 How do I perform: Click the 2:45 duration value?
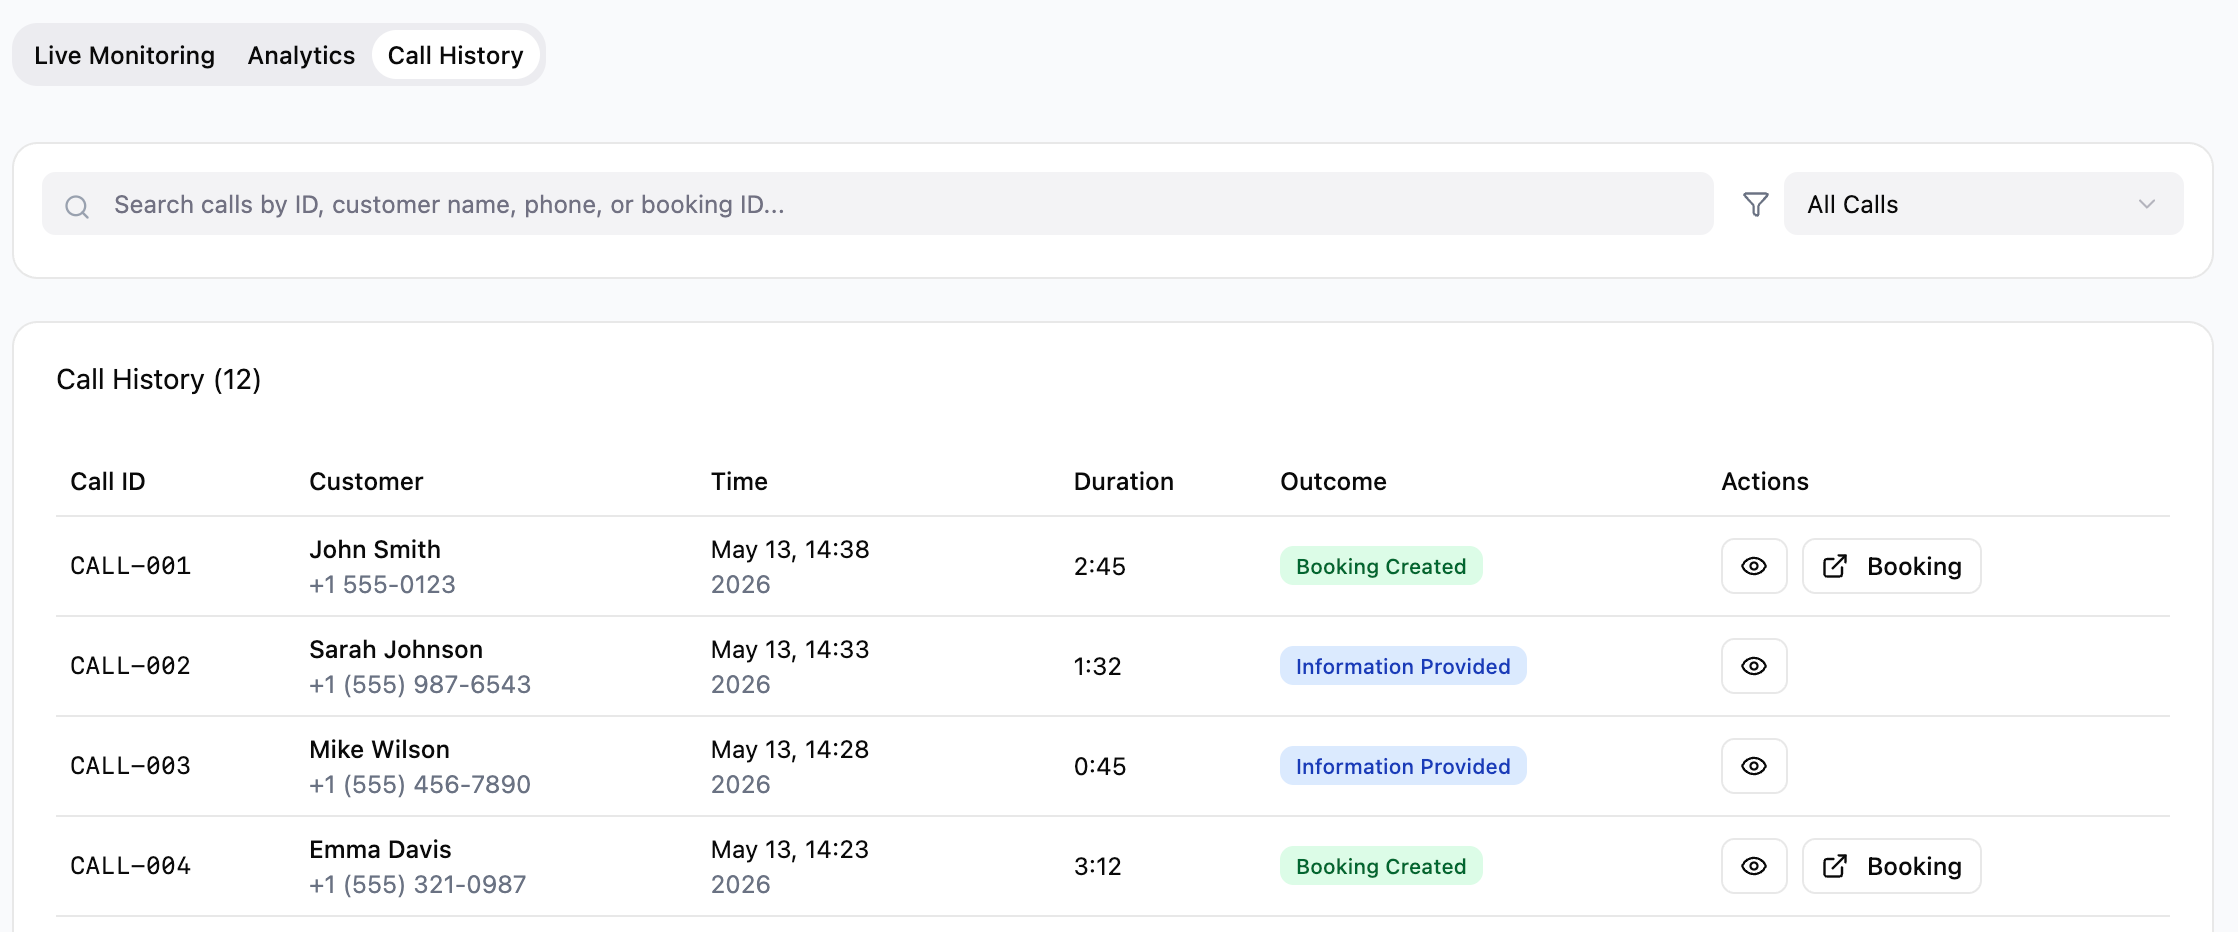(x=1100, y=566)
